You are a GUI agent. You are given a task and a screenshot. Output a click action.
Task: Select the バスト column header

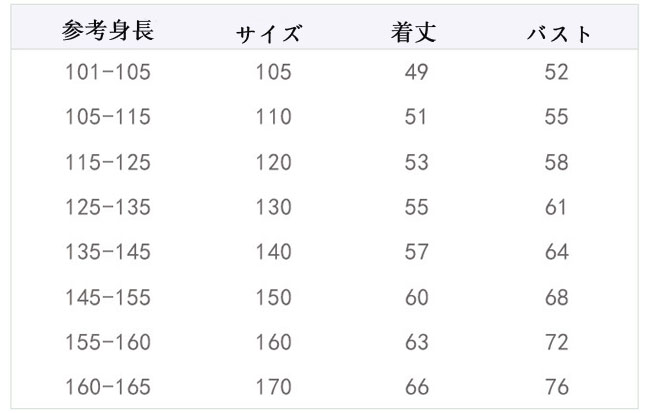559,34
